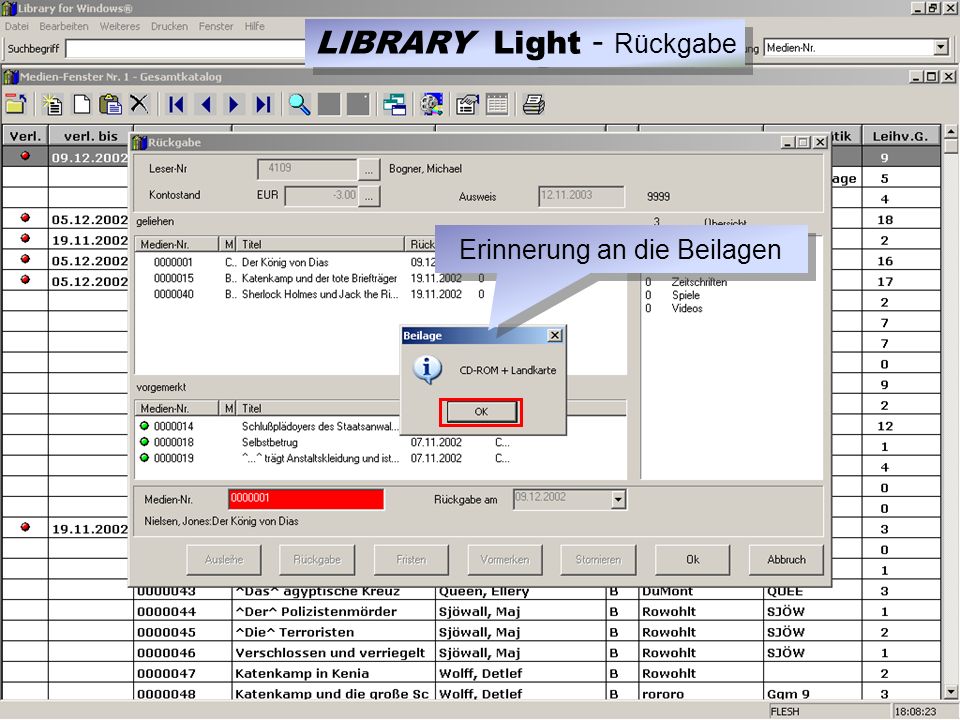Confirm the Beilage message with OK
The image size is (960, 720).
click(481, 412)
